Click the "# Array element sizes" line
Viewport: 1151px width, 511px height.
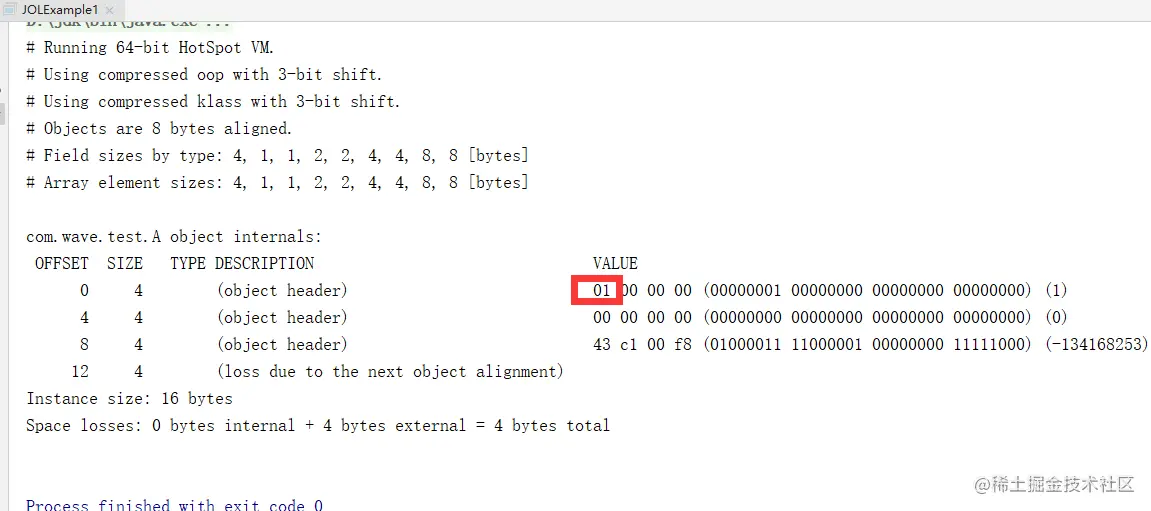(277, 183)
